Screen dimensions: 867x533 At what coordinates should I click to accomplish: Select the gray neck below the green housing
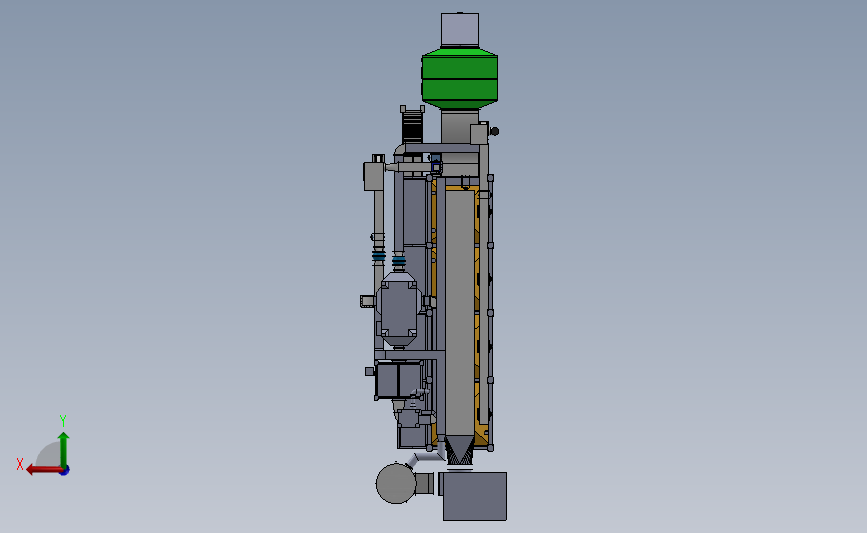click(459, 127)
